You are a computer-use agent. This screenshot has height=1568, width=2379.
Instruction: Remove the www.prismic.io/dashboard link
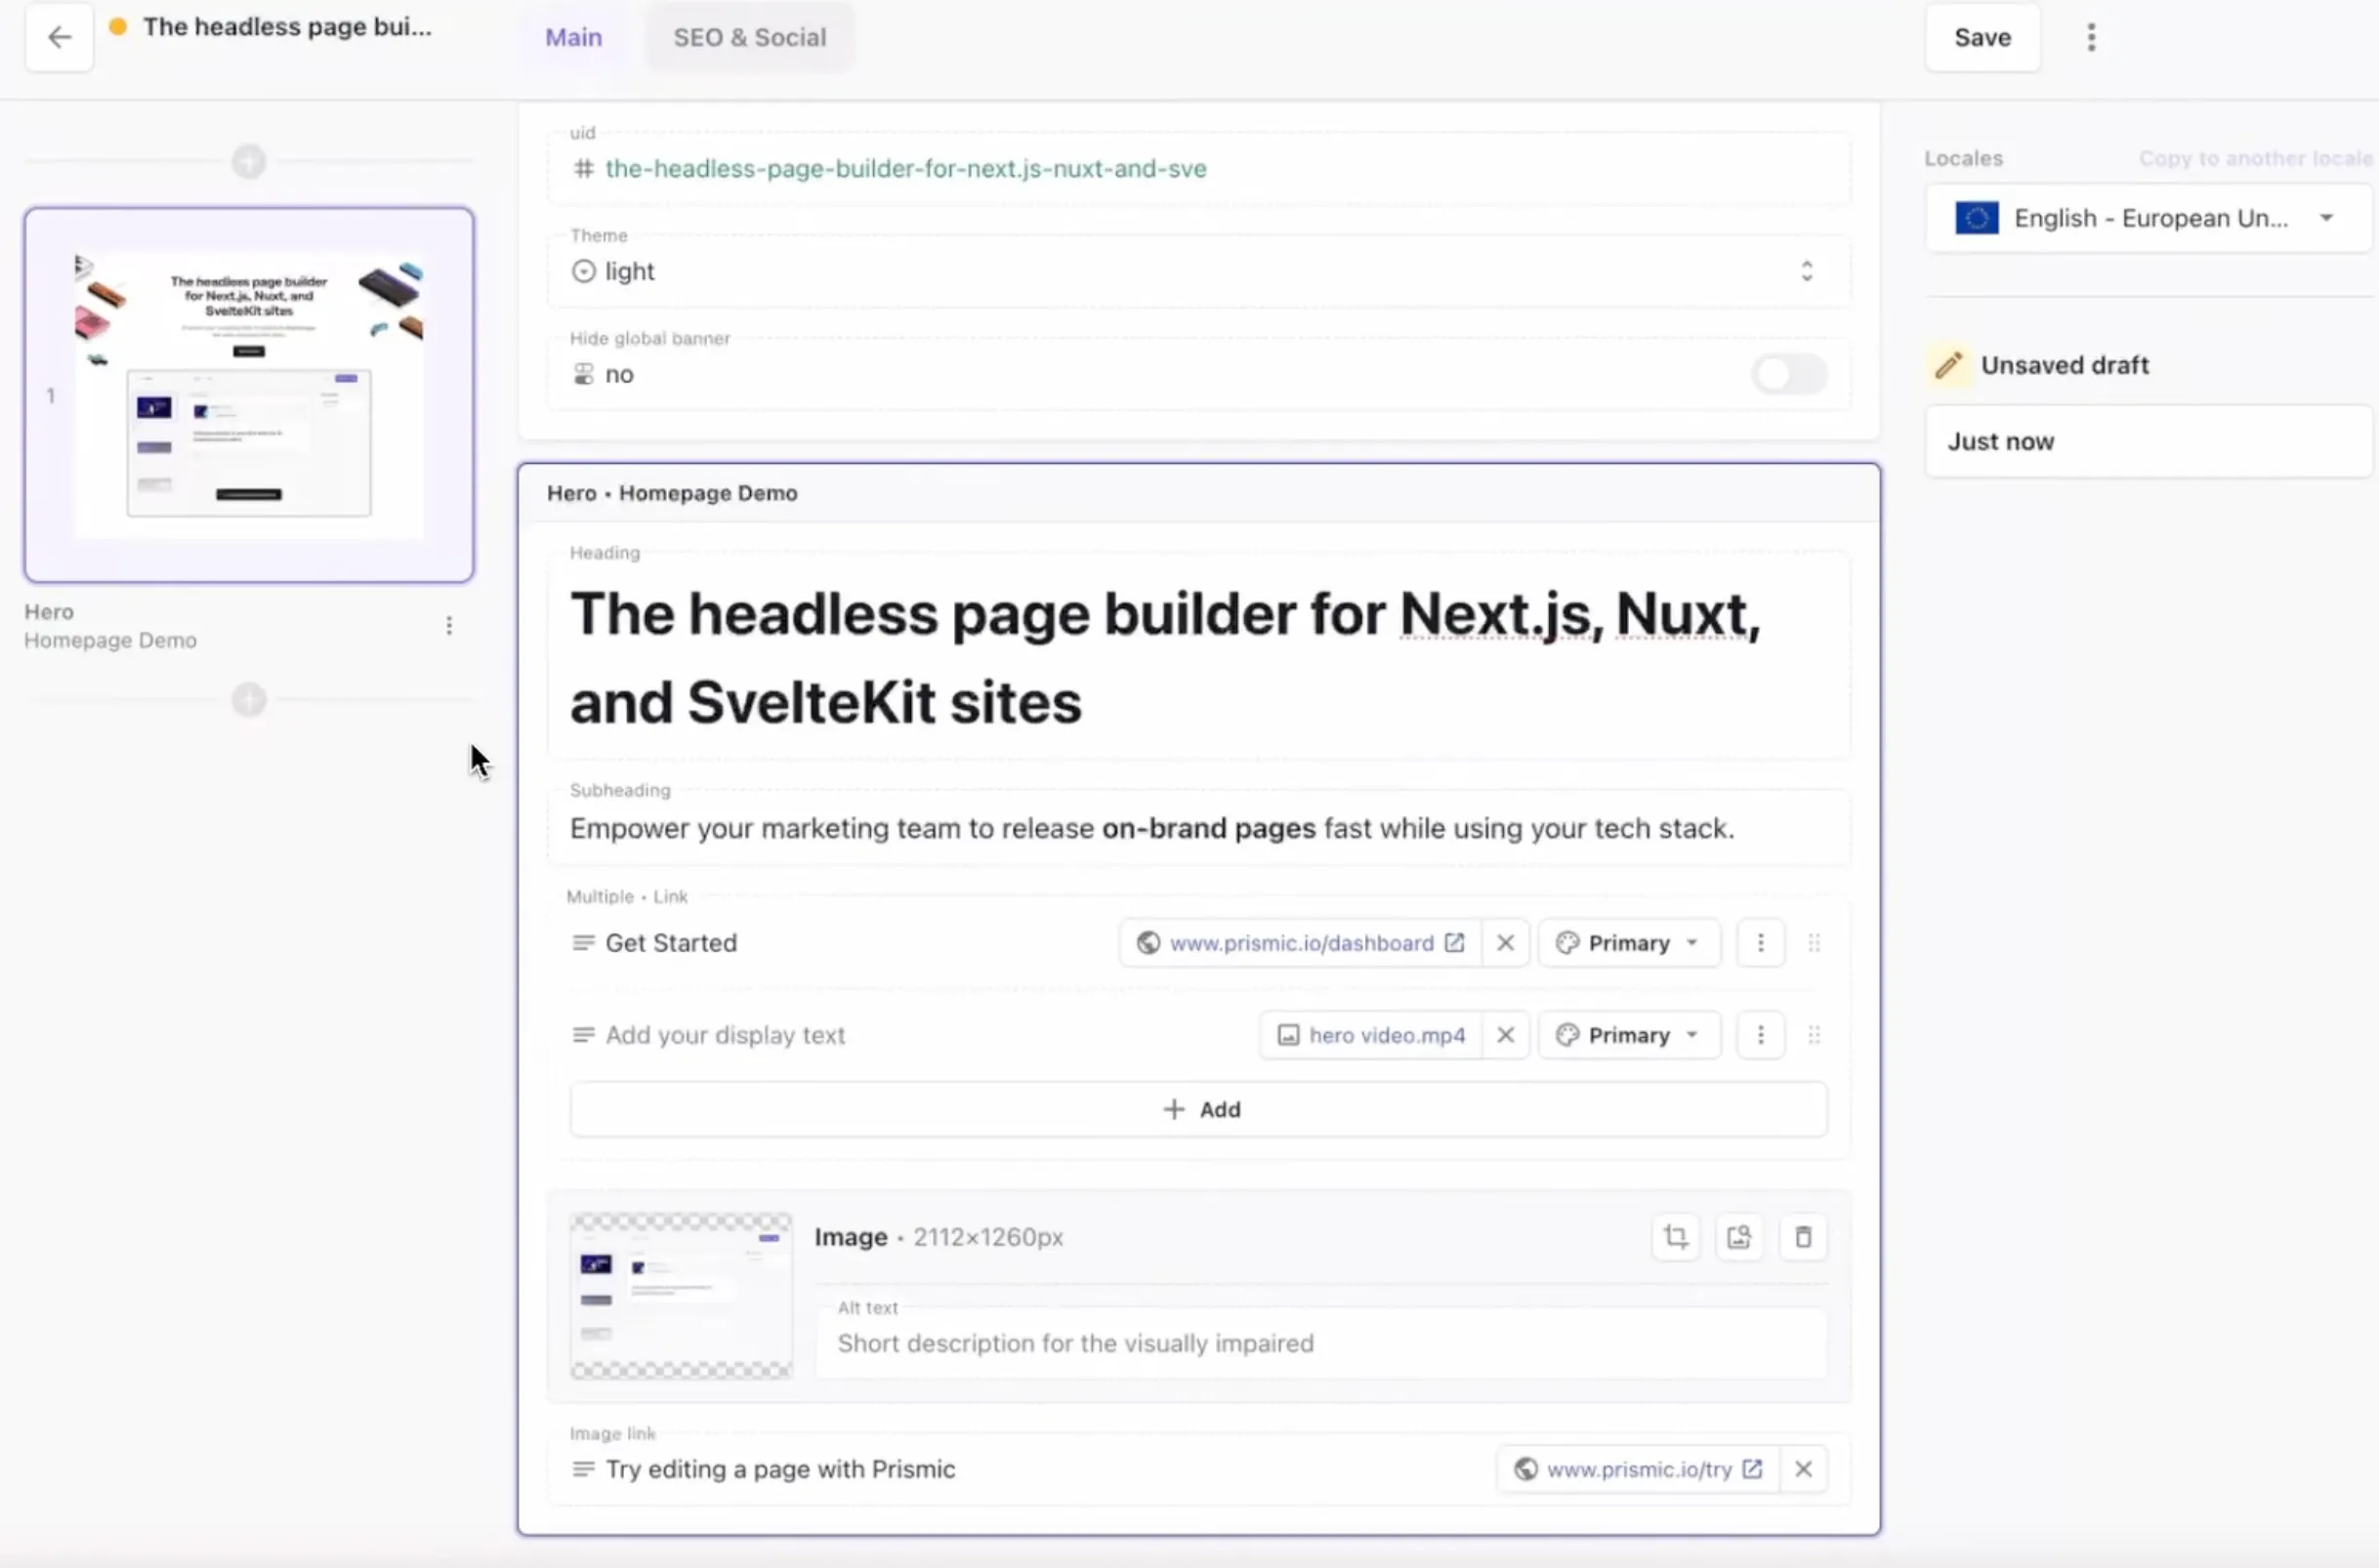click(1505, 943)
